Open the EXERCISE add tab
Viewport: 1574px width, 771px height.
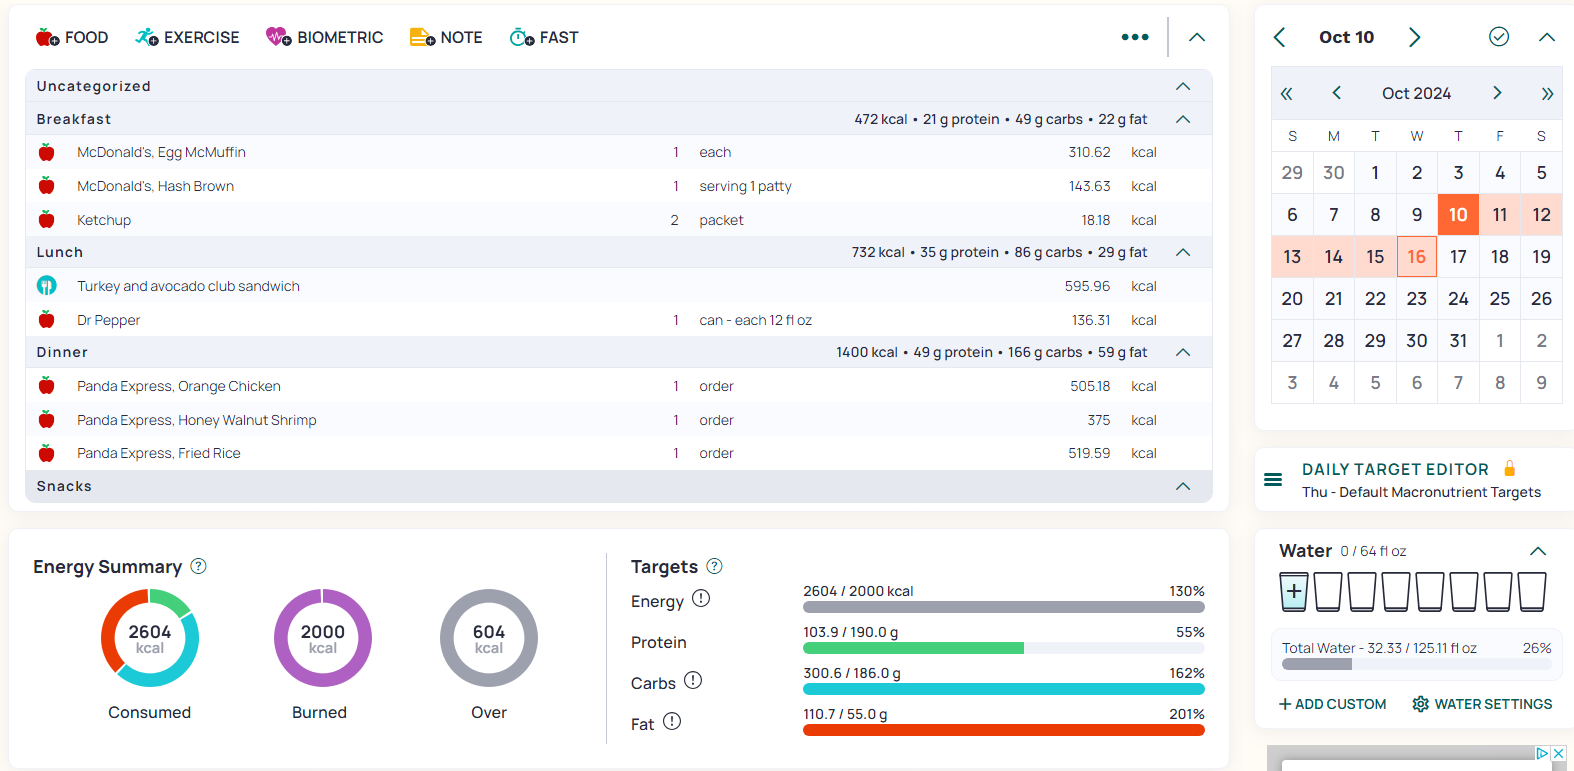click(x=188, y=37)
